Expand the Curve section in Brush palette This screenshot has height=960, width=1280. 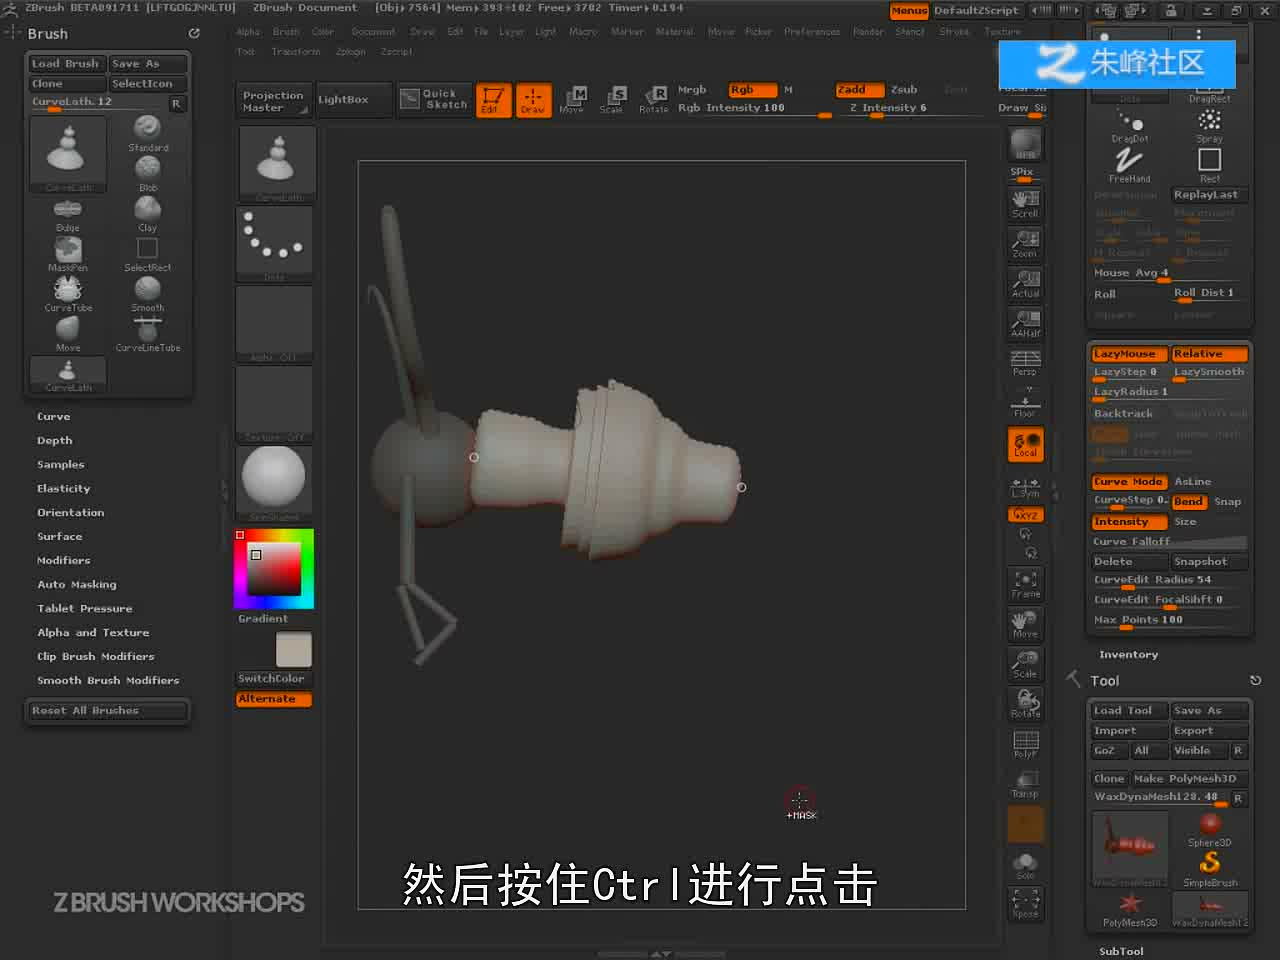[x=54, y=417]
